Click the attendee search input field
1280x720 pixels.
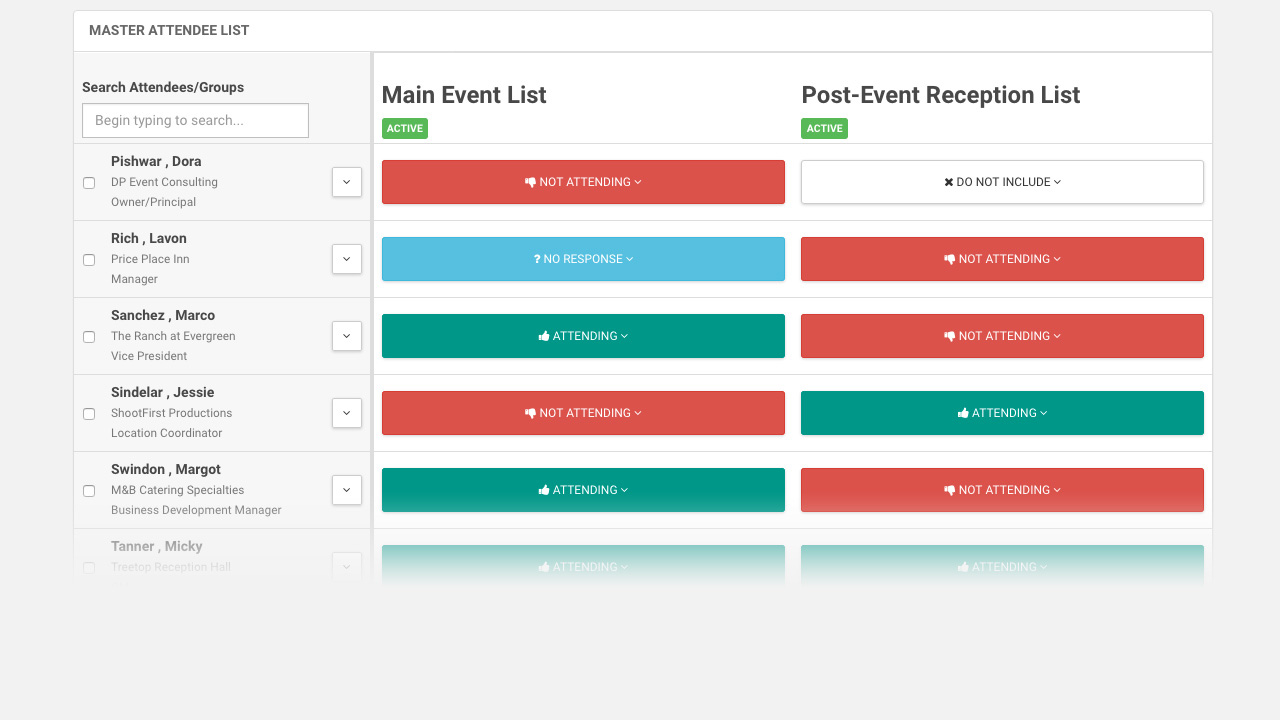195,120
